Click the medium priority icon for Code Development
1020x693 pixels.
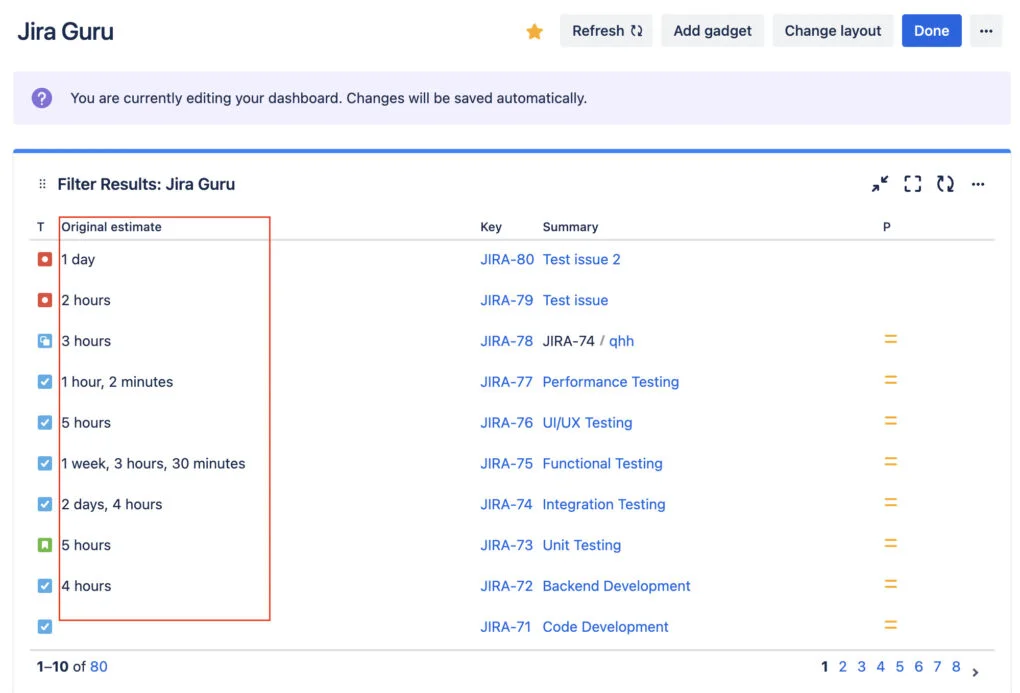891,625
